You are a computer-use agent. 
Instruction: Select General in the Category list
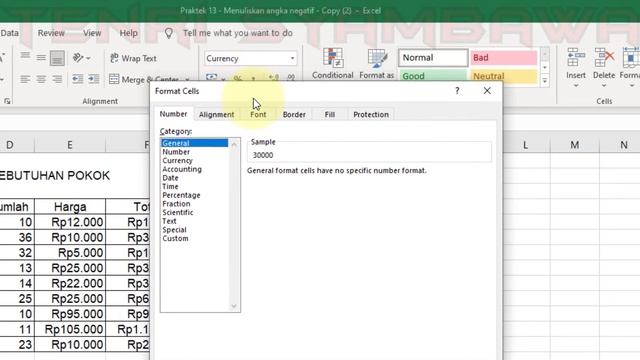[x=195, y=143]
